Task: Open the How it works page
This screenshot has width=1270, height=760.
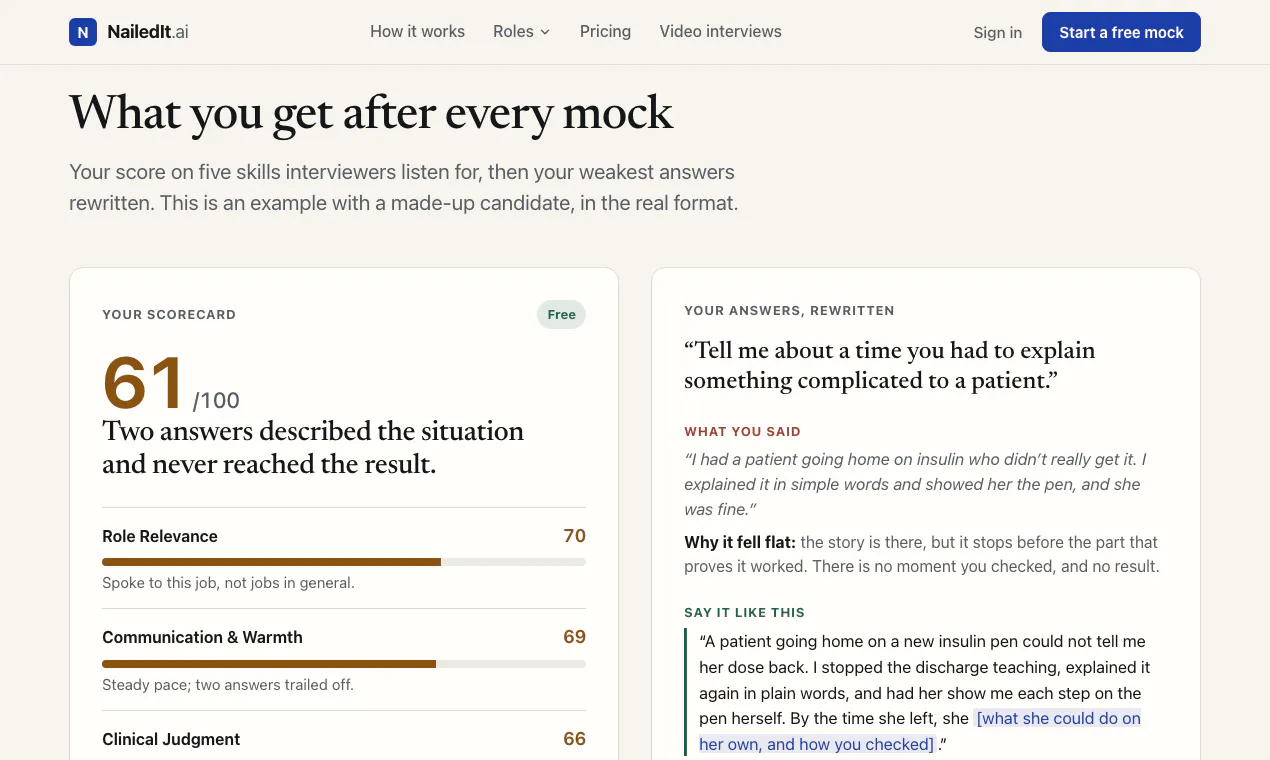Action: [x=417, y=32]
